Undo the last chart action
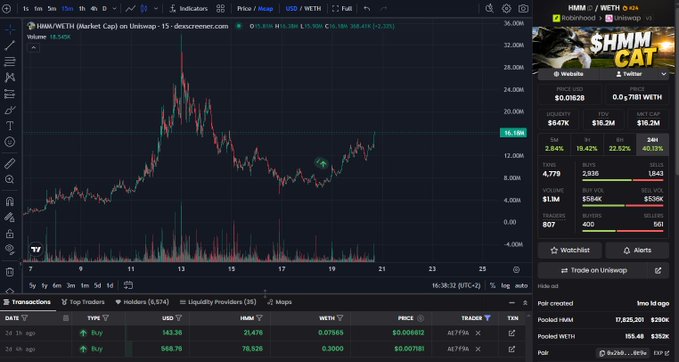Viewport: 679px width, 362px height. click(367, 8)
